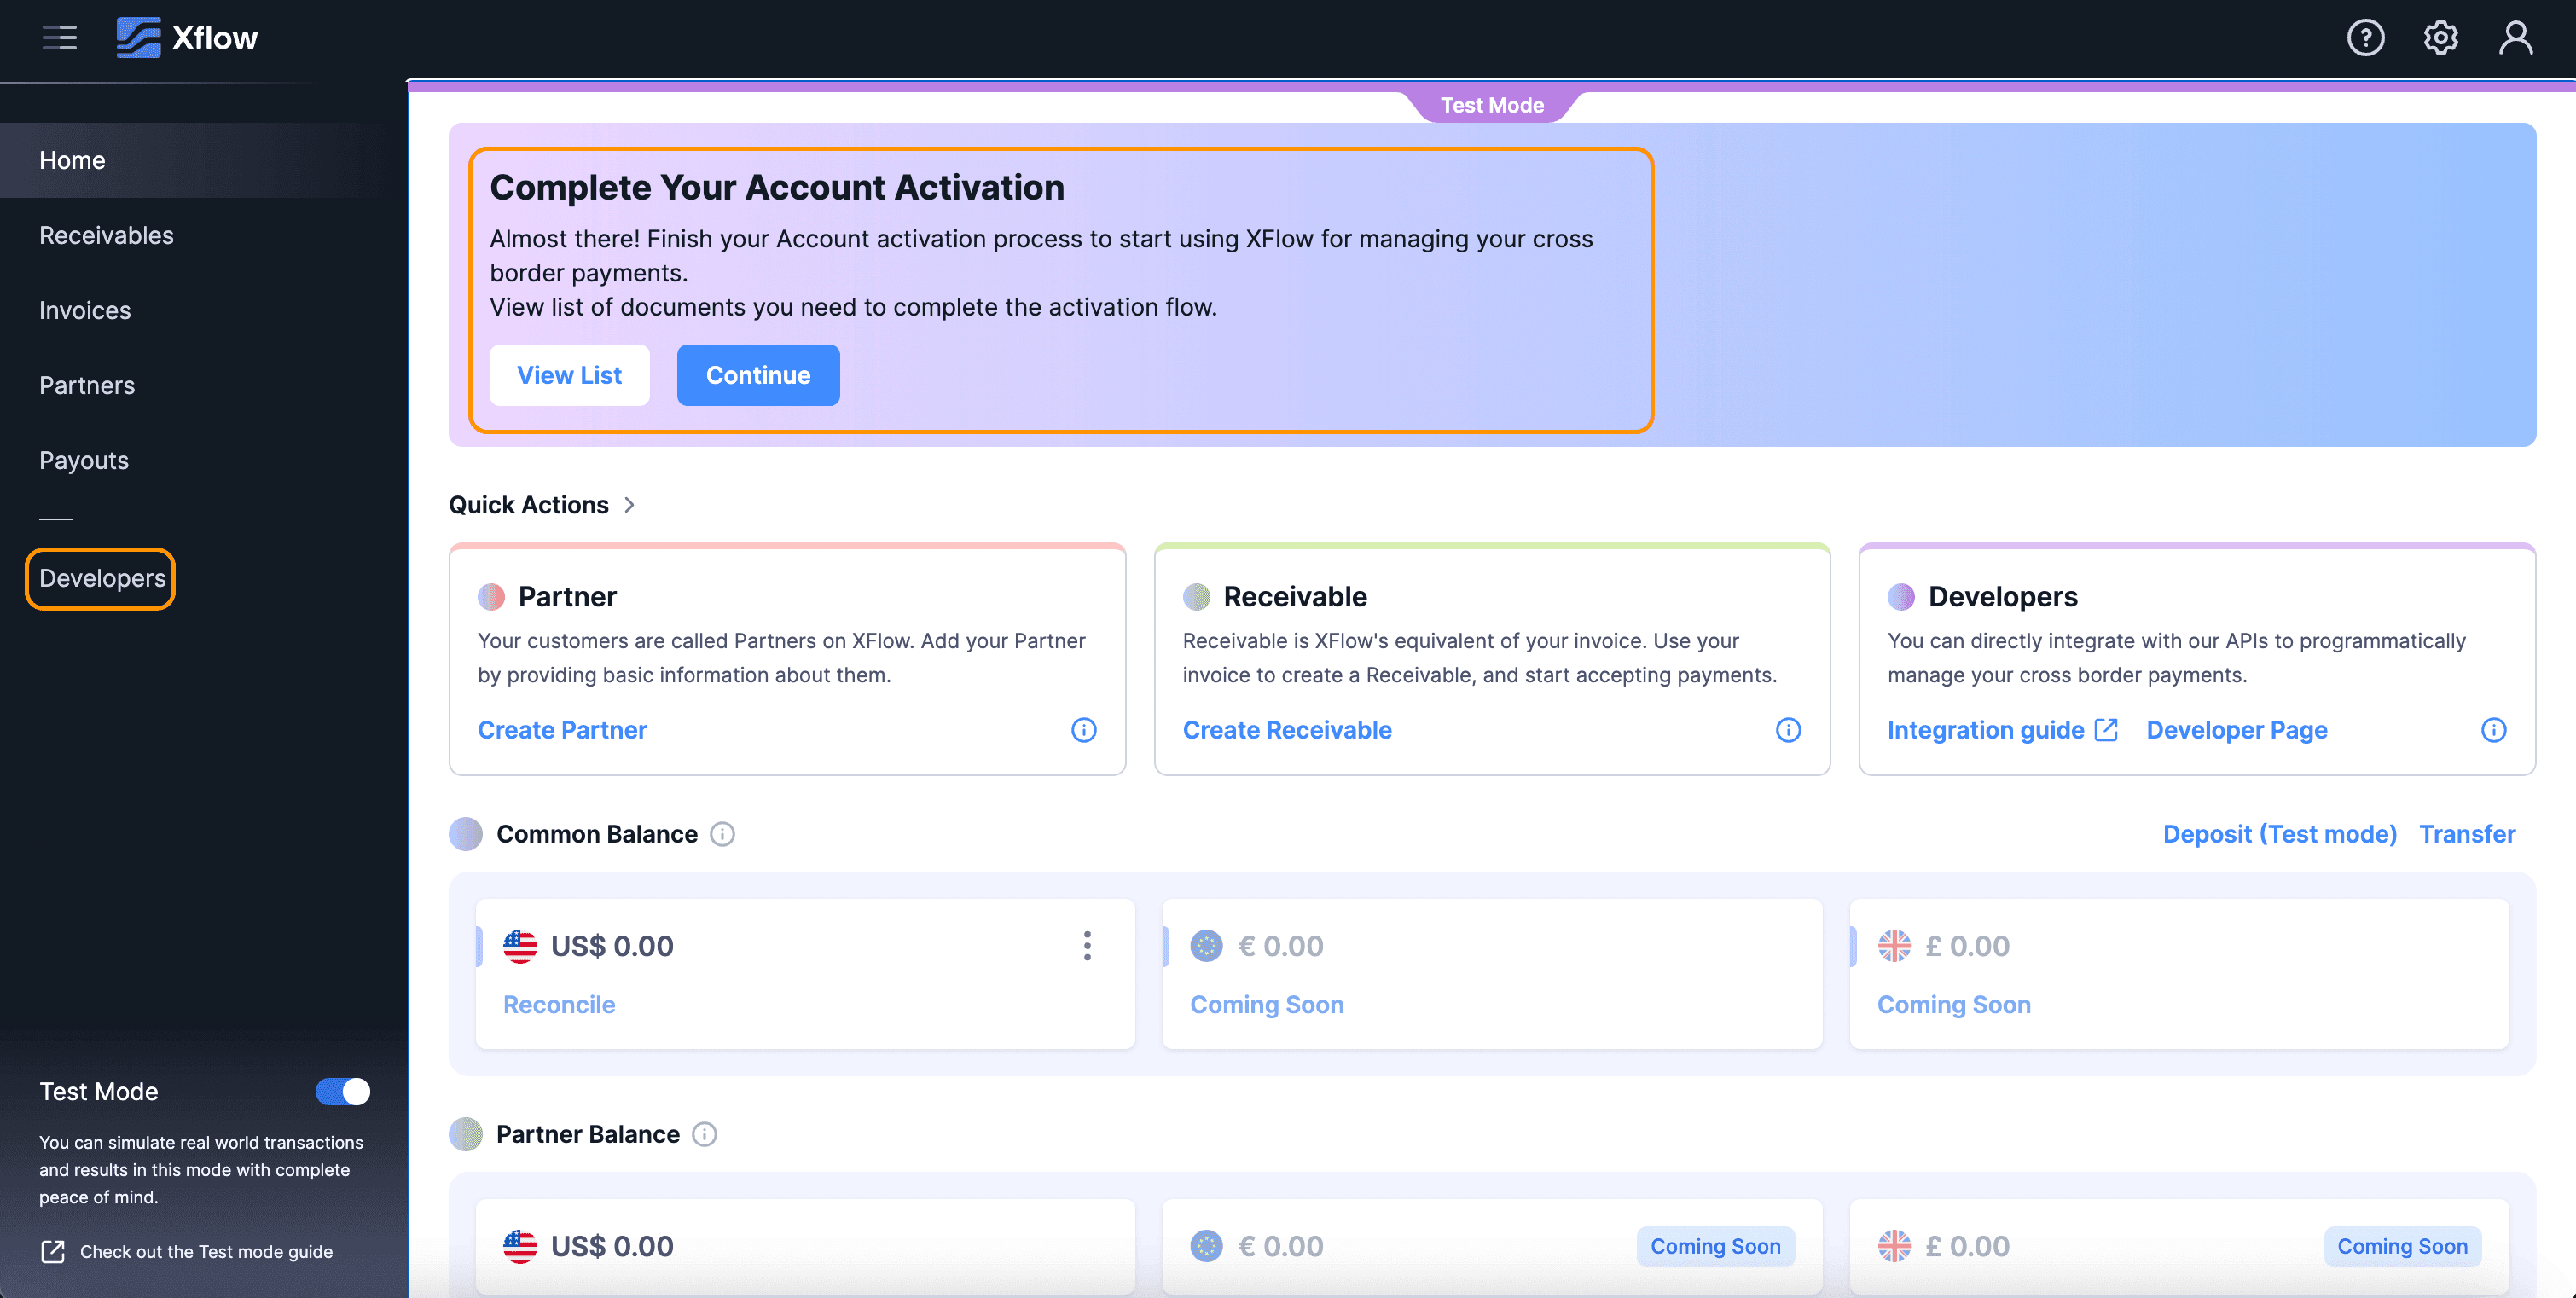Click the hamburger menu icon
The image size is (2576, 1298).
click(x=60, y=38)
